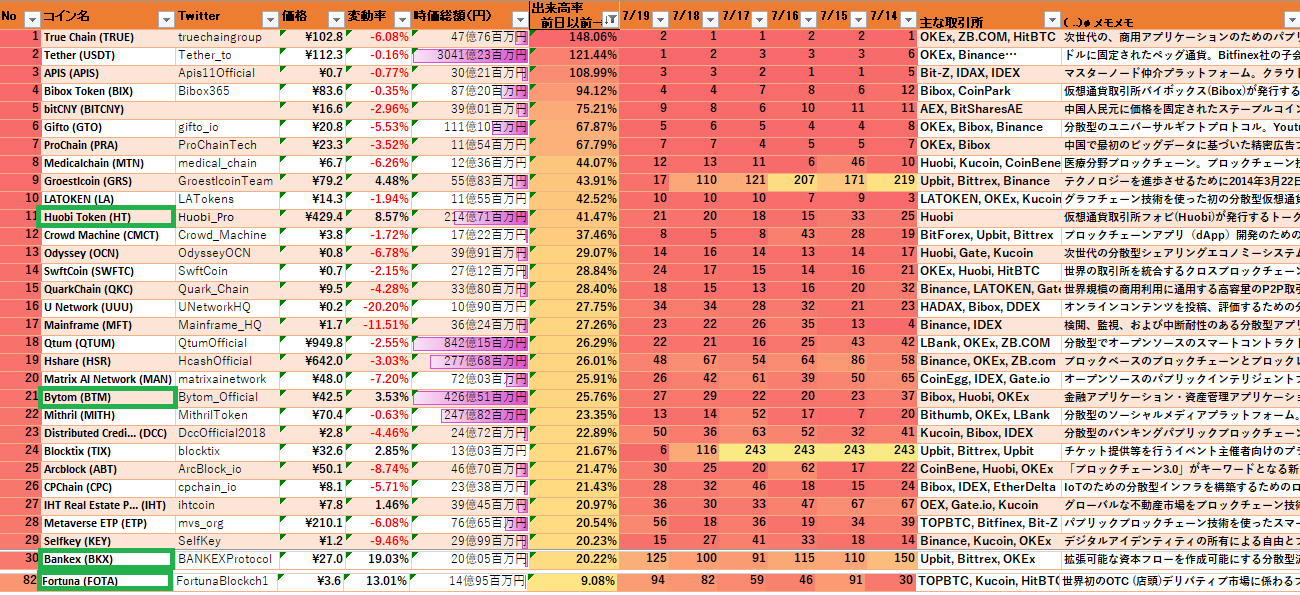
Task: Open the No column filter dropdown
Action: coord(31,20)
